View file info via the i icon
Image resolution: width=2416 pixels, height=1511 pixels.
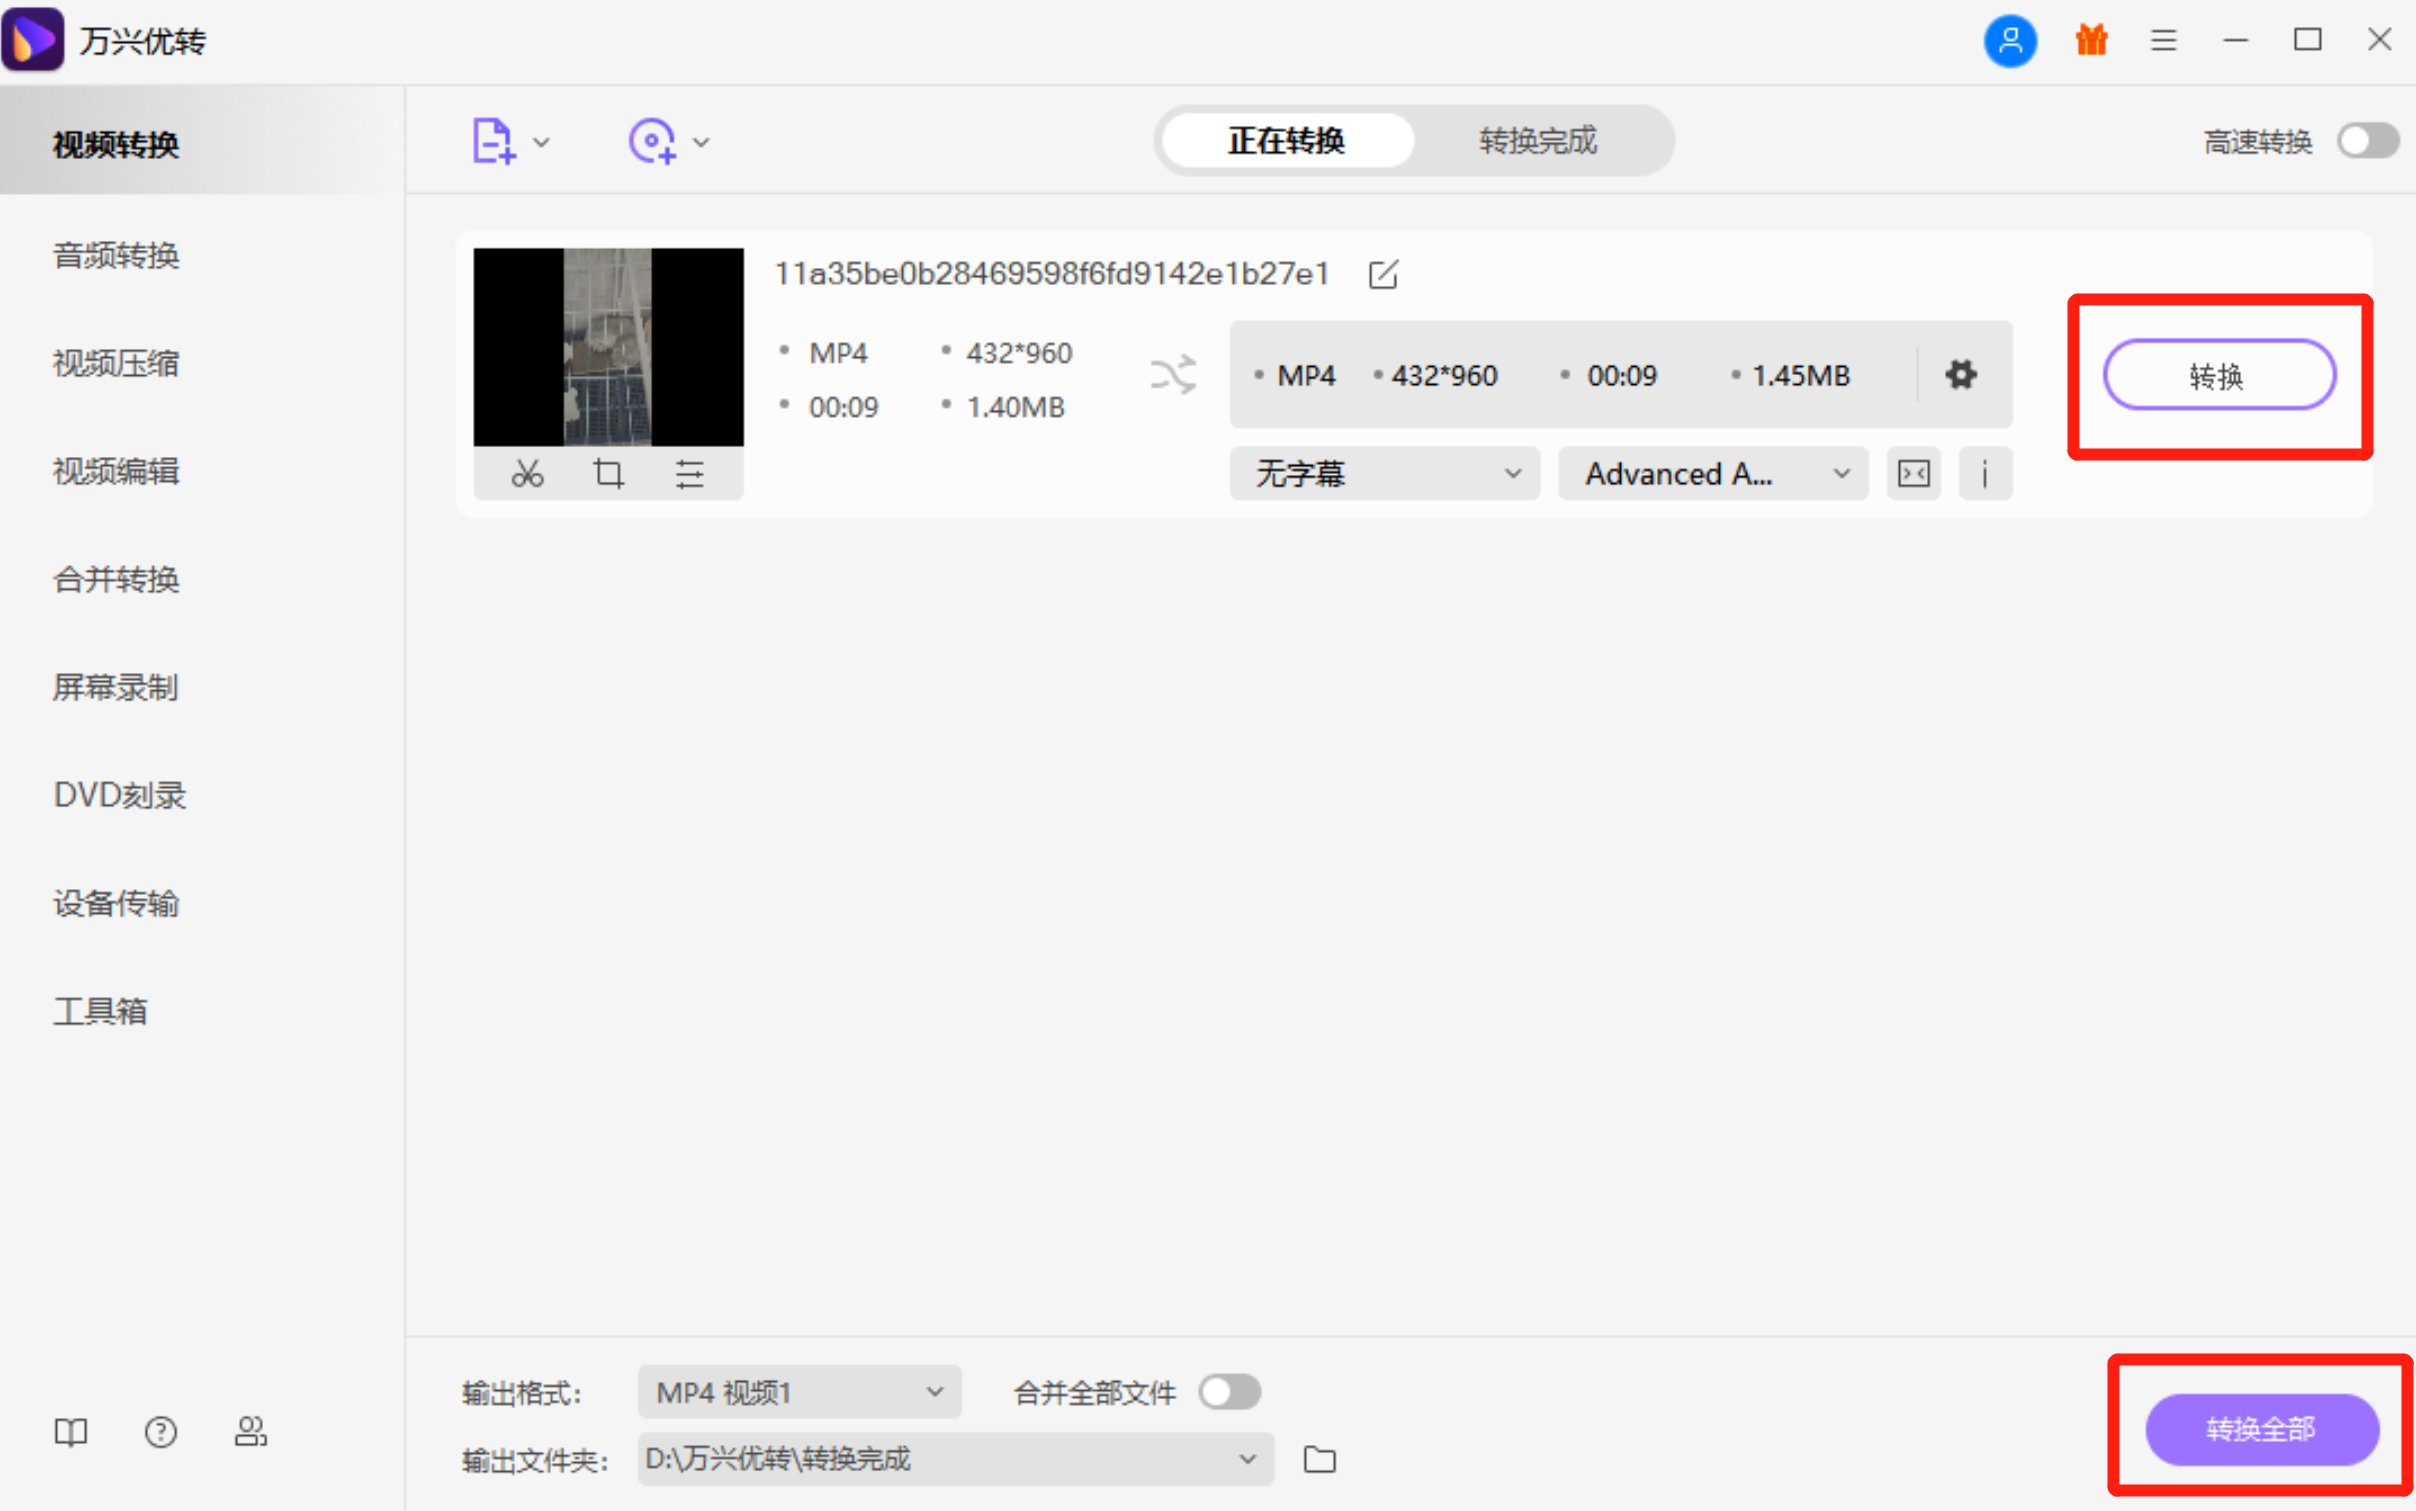pos(1985,473)
